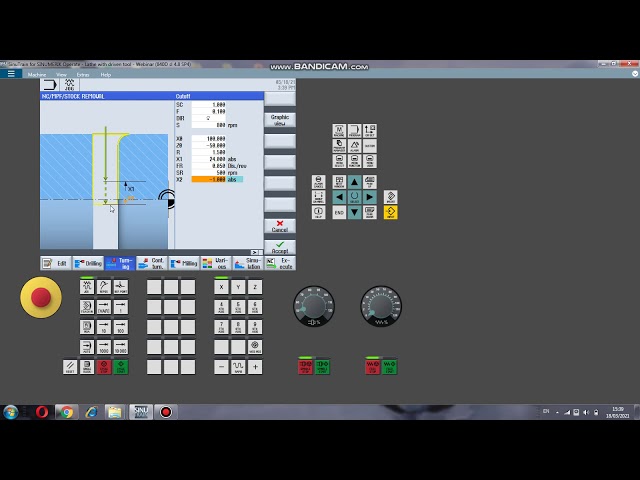Click the plus direction key

pos(255,367)
